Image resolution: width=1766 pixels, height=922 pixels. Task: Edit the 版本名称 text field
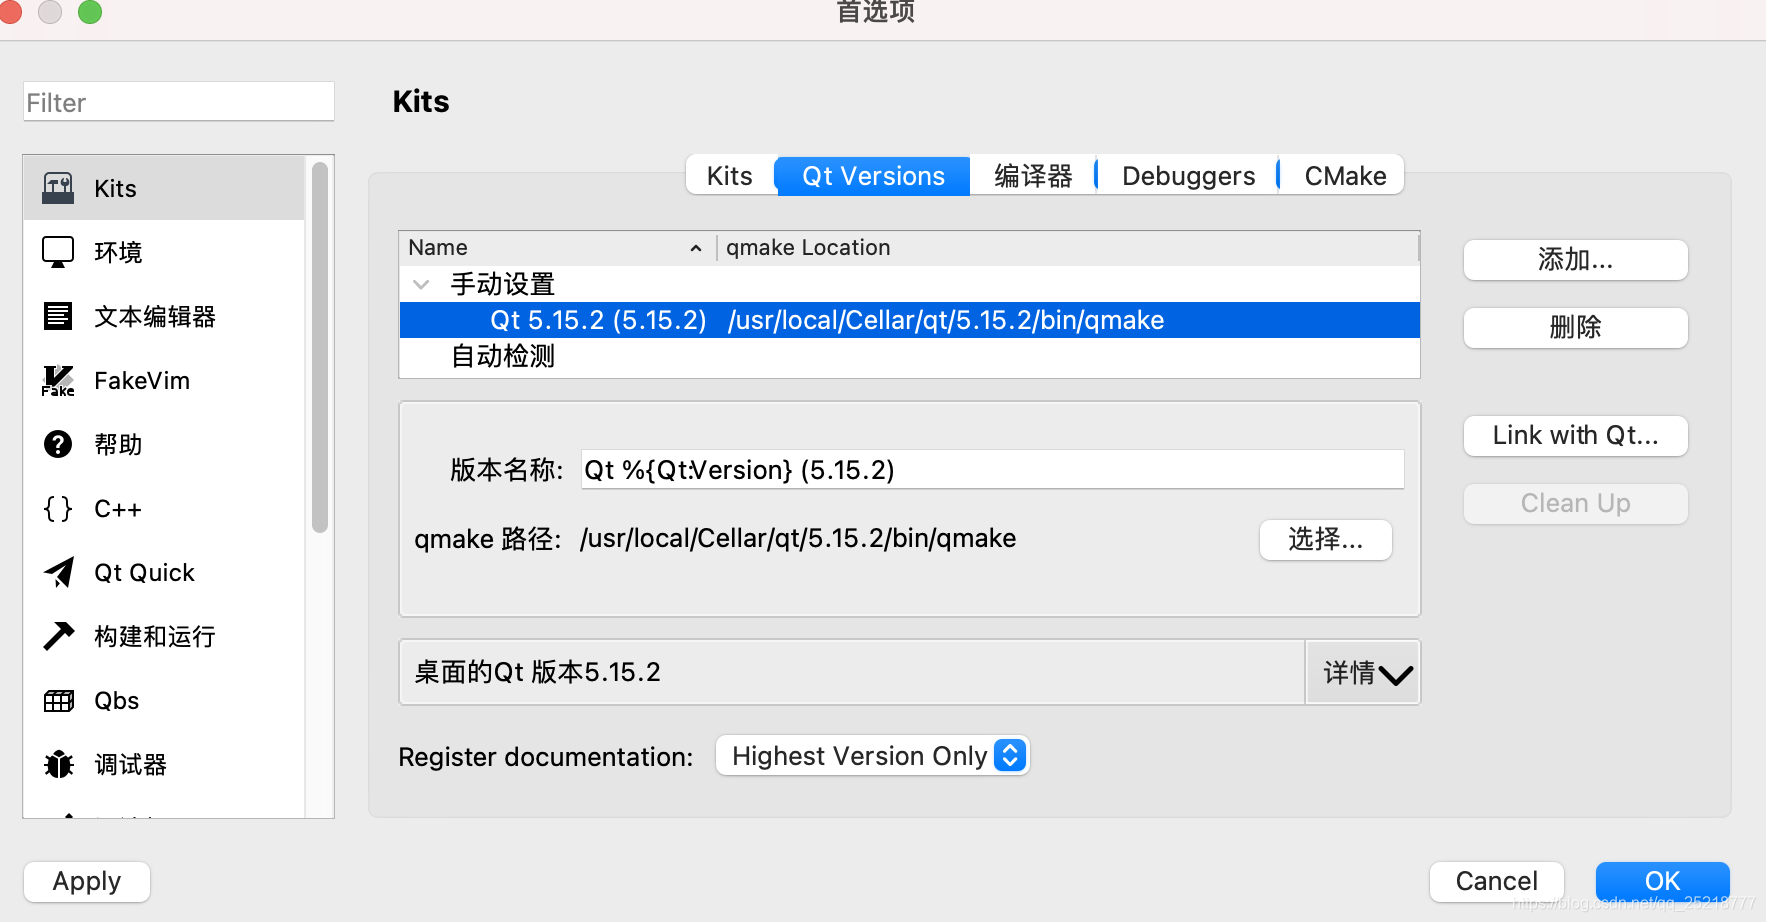[x=992, y=469]
